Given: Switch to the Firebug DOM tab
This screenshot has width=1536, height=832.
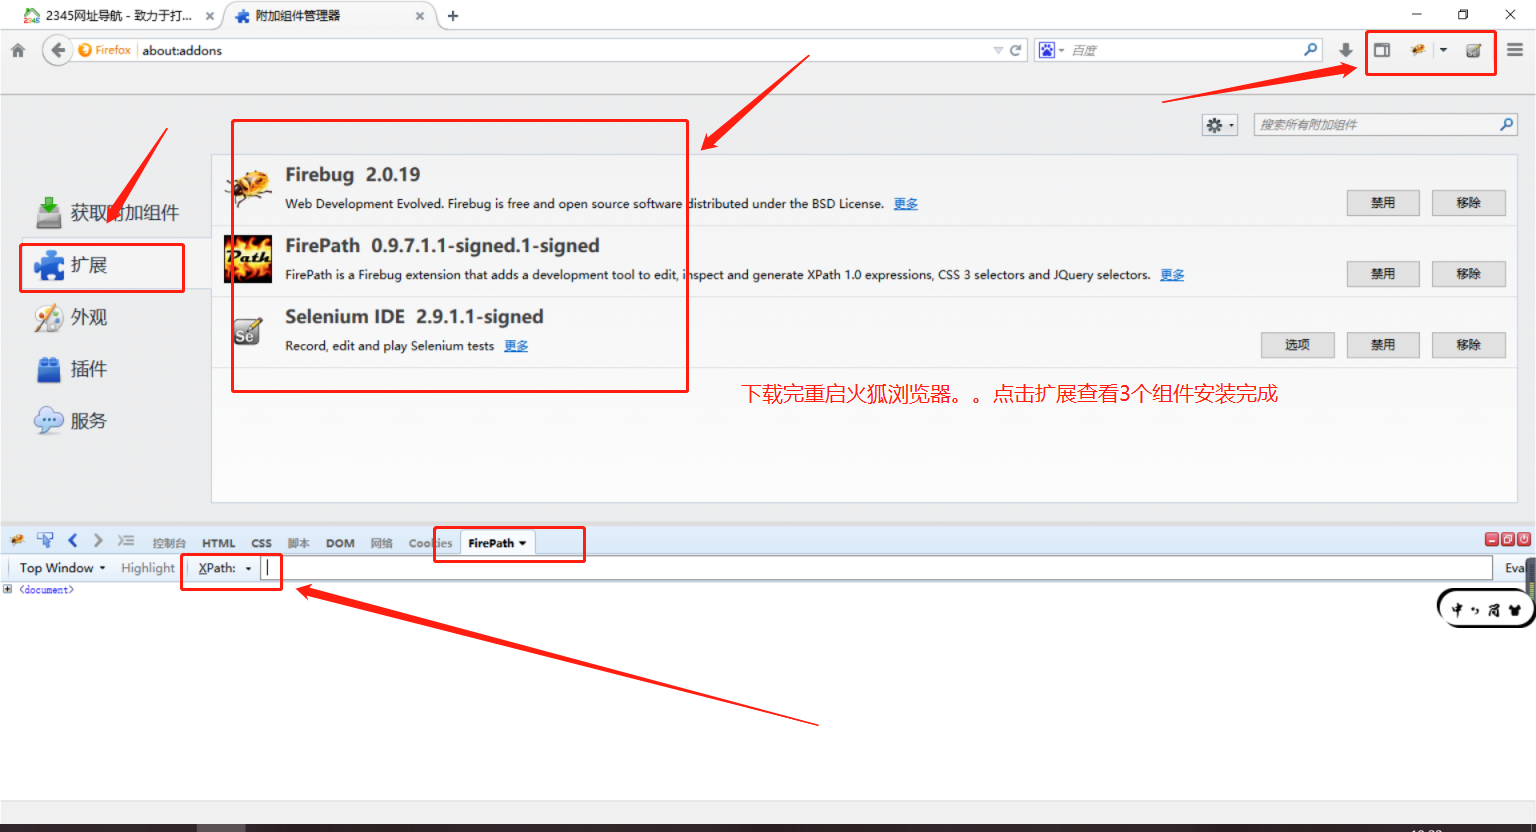Looking at the screenshot, I should click(340, 543).
